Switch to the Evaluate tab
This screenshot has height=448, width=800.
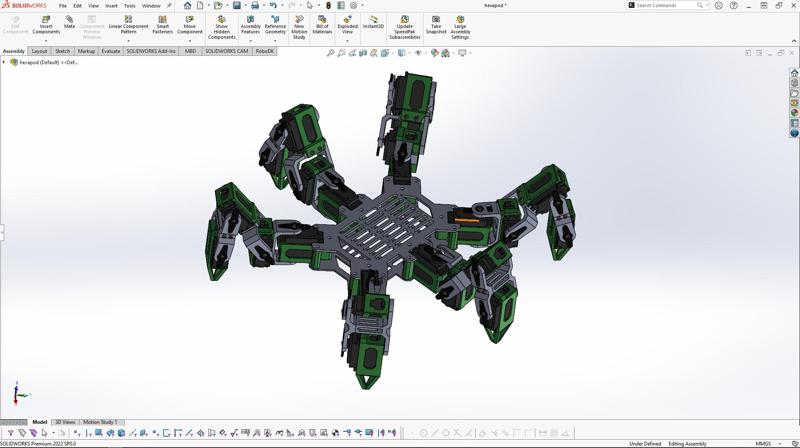(x=111, y=51)
